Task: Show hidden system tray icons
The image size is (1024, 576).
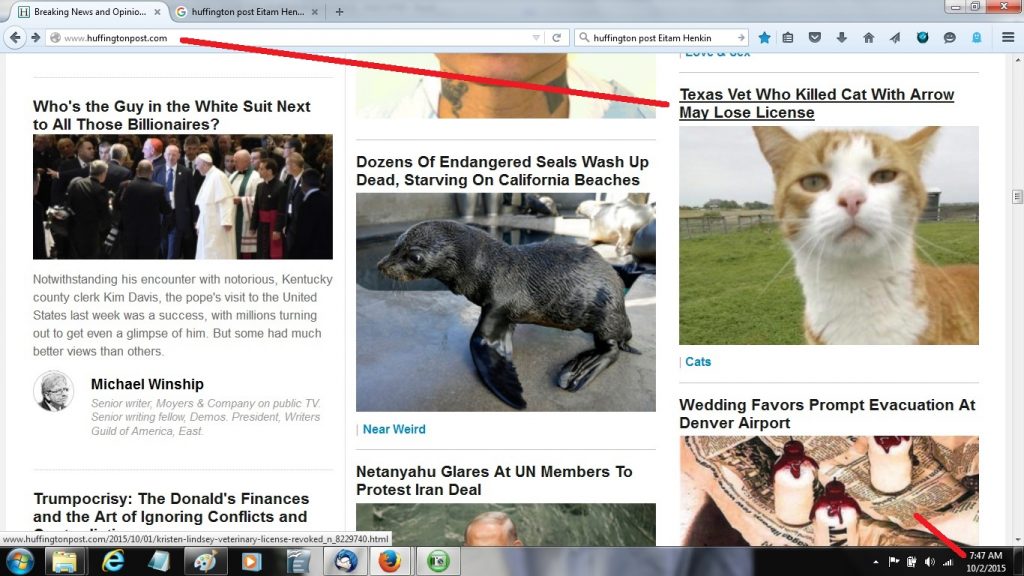Action: [x=876, y=562]
